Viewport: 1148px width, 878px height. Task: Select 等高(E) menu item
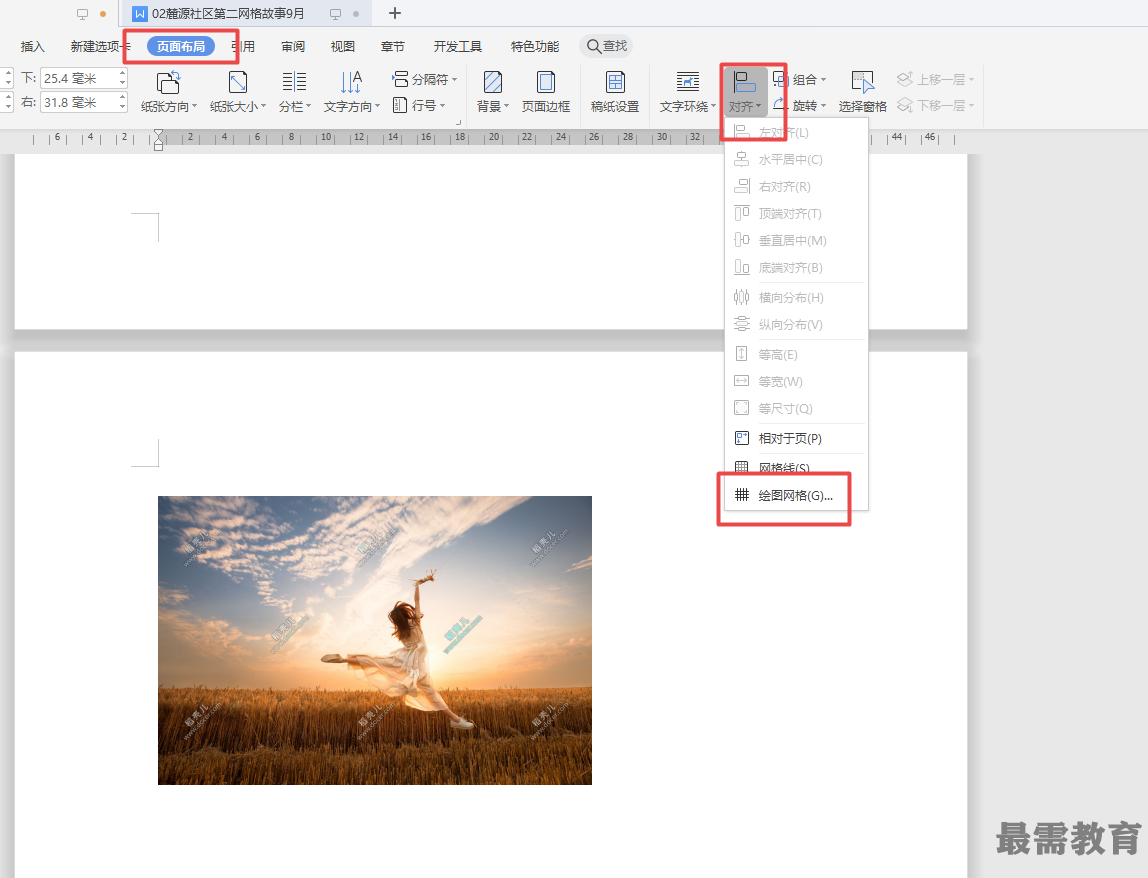(797, 354)
